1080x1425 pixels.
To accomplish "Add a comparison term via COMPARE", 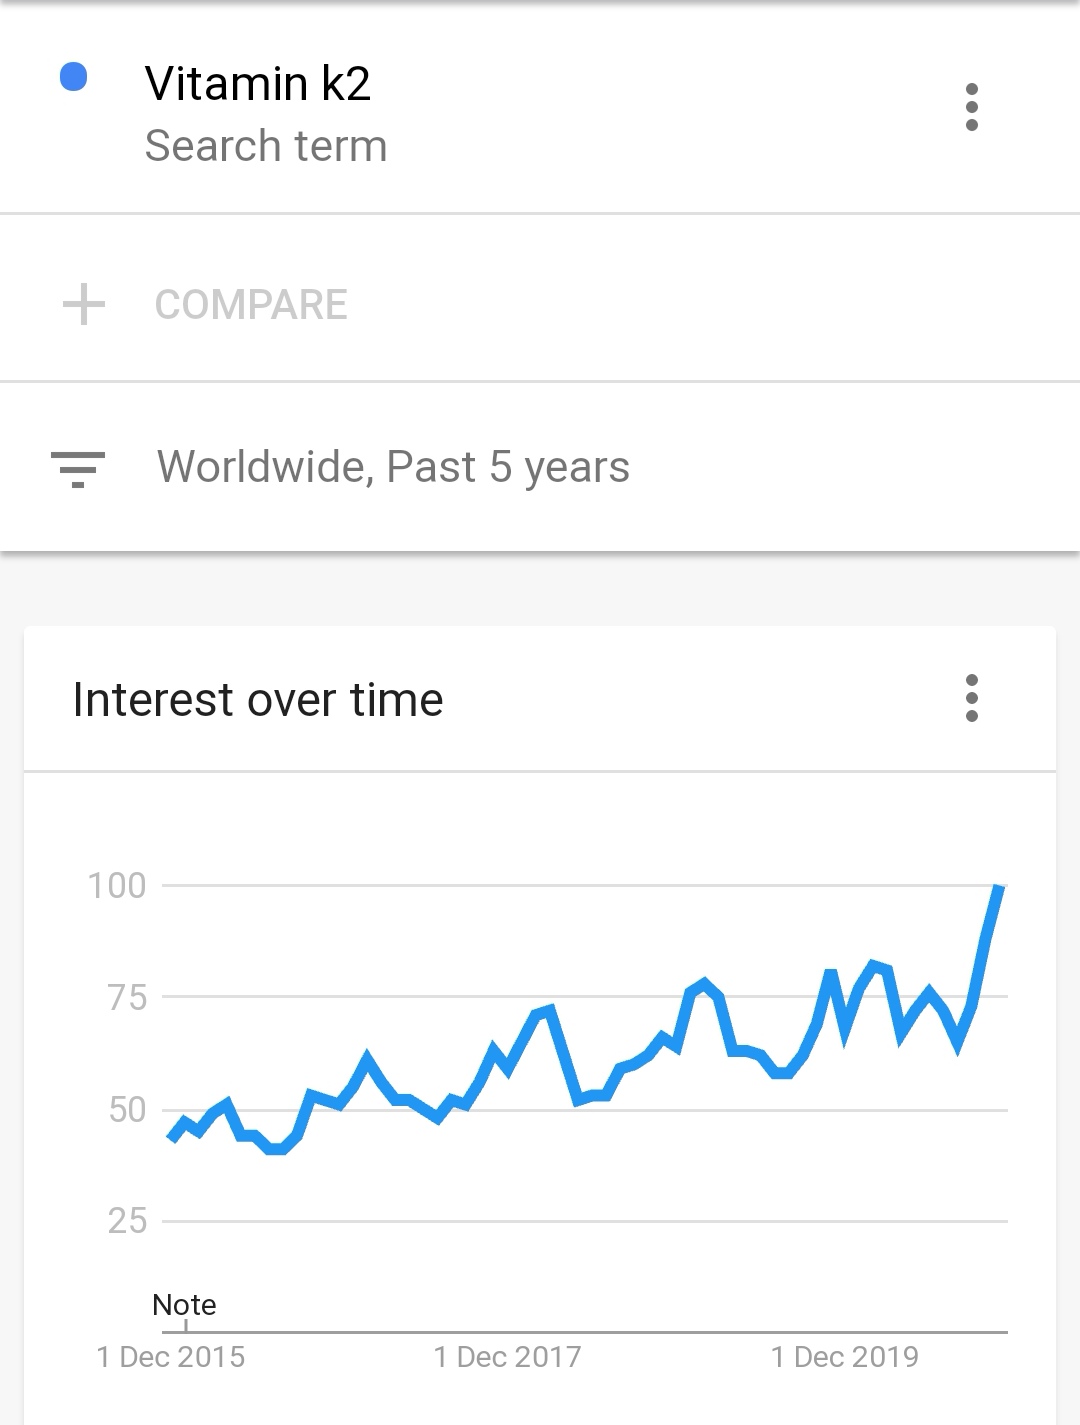I will click(x=251, y=304).
